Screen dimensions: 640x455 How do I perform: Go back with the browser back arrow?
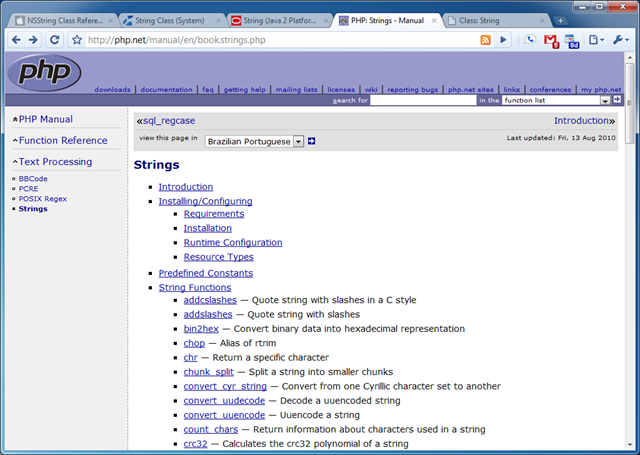point(16,40)
